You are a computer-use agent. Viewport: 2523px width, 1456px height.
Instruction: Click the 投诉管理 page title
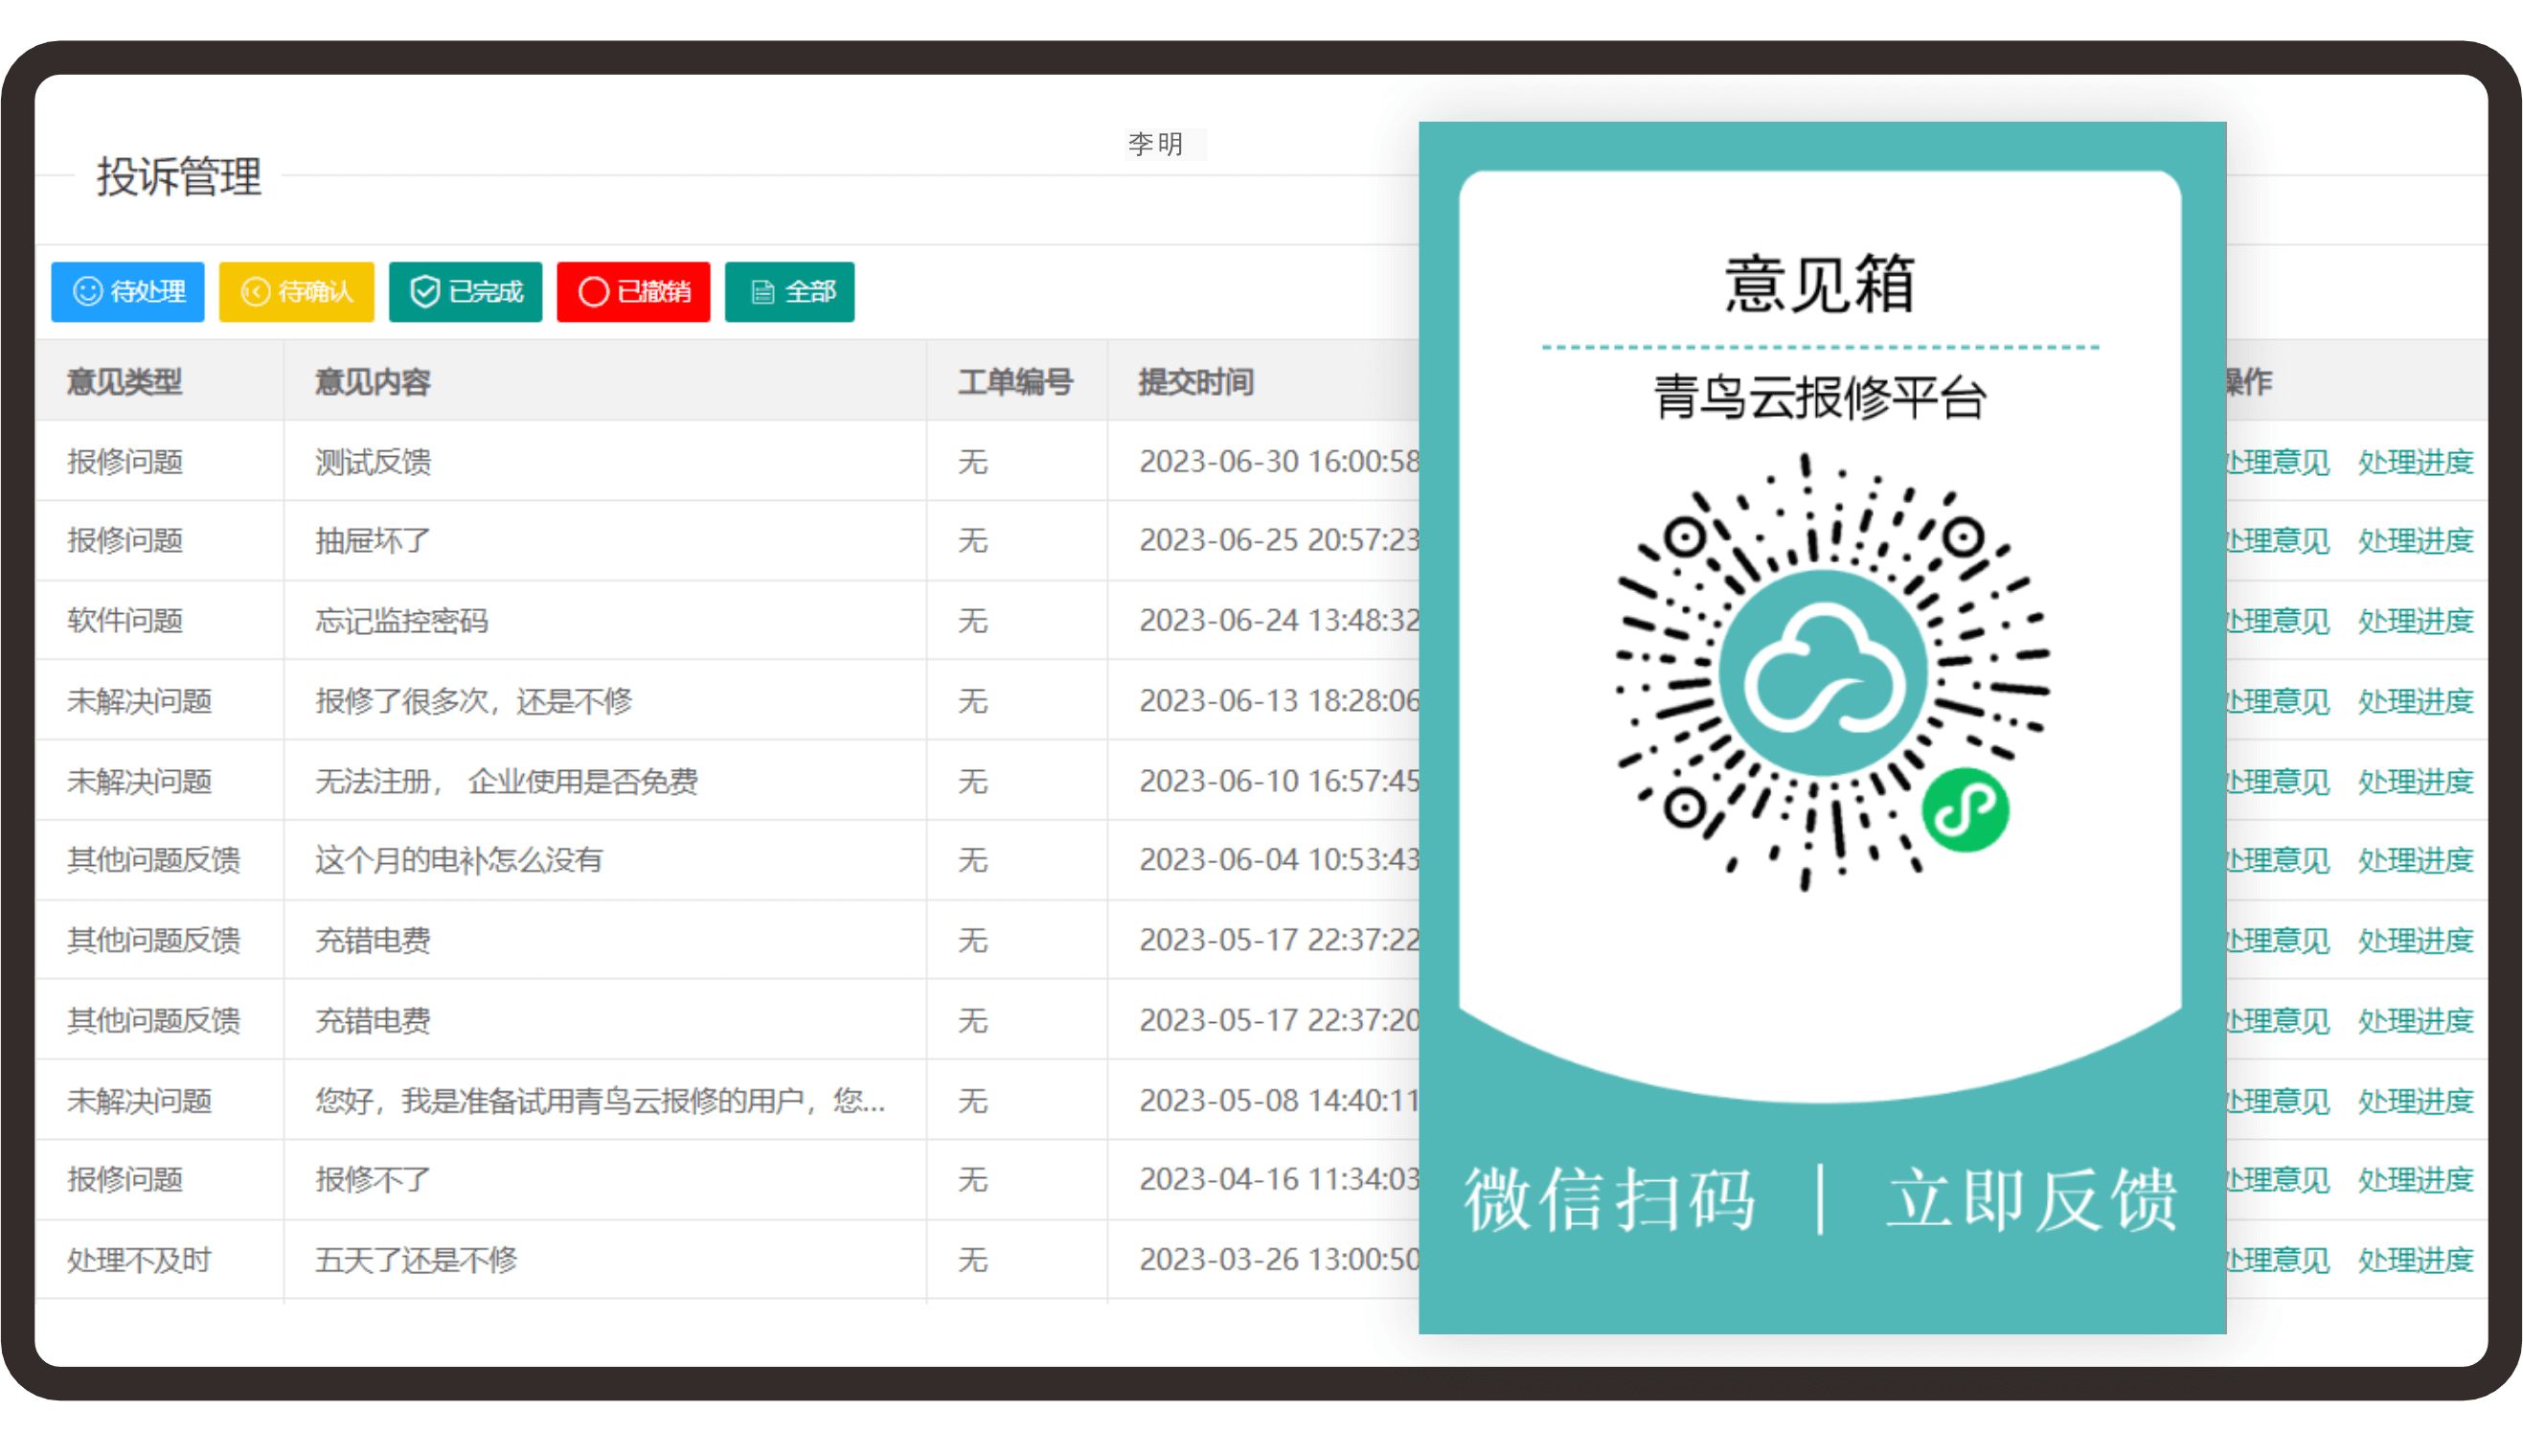click(x=179, y=177)
